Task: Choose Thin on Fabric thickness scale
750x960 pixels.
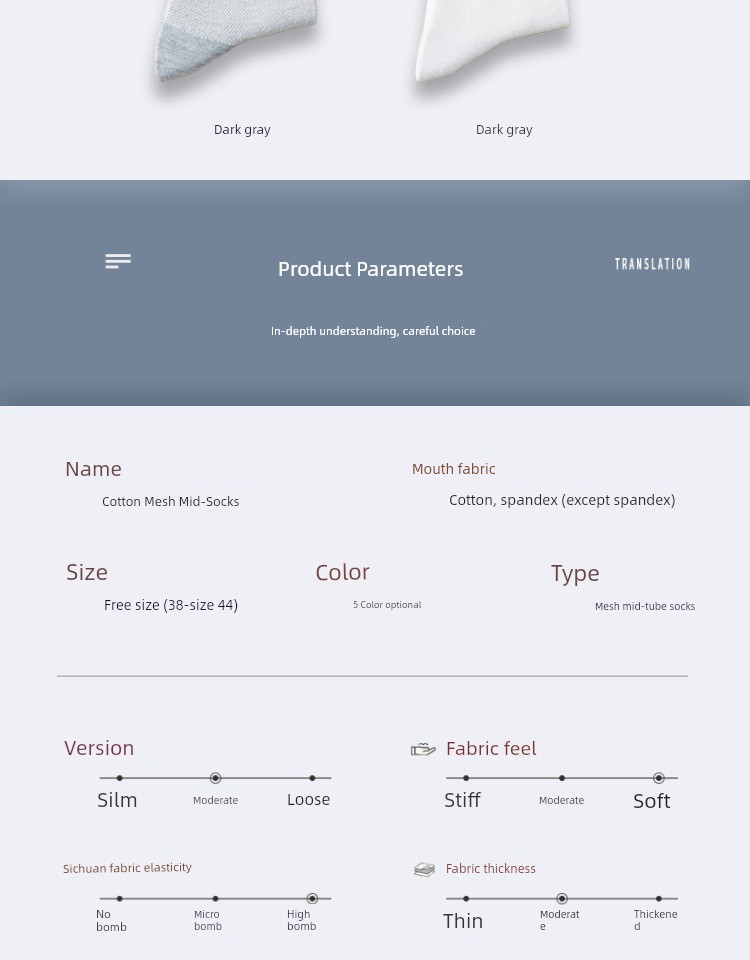Action: tap(466, 899)
